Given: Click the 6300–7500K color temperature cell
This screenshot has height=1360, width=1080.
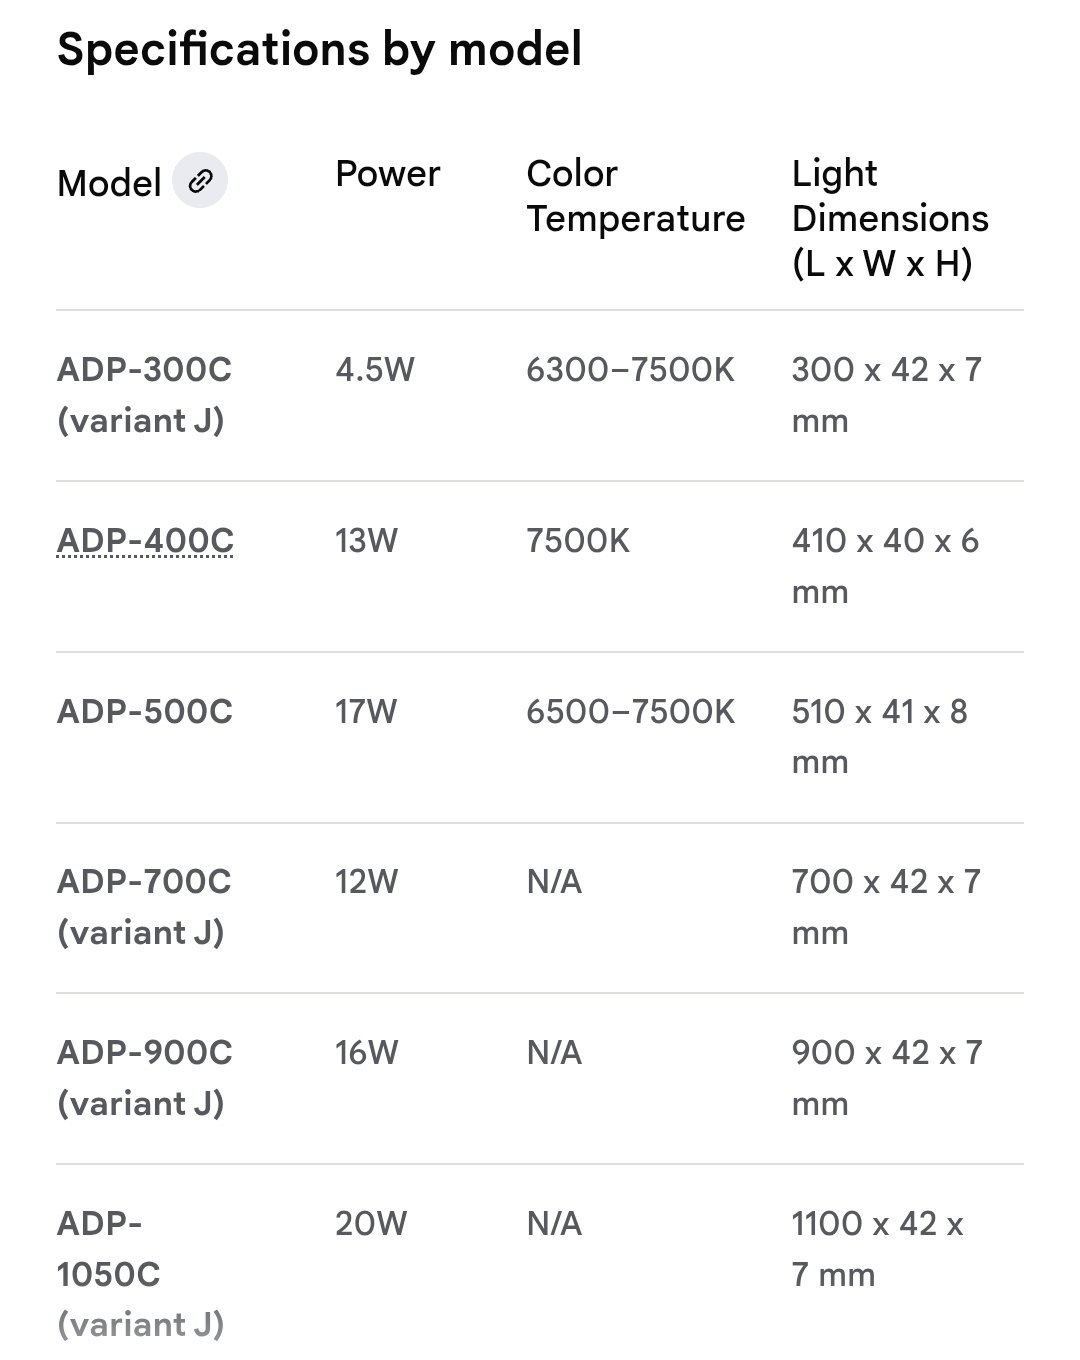Looking at the screenshot, I should pos(630,370).
